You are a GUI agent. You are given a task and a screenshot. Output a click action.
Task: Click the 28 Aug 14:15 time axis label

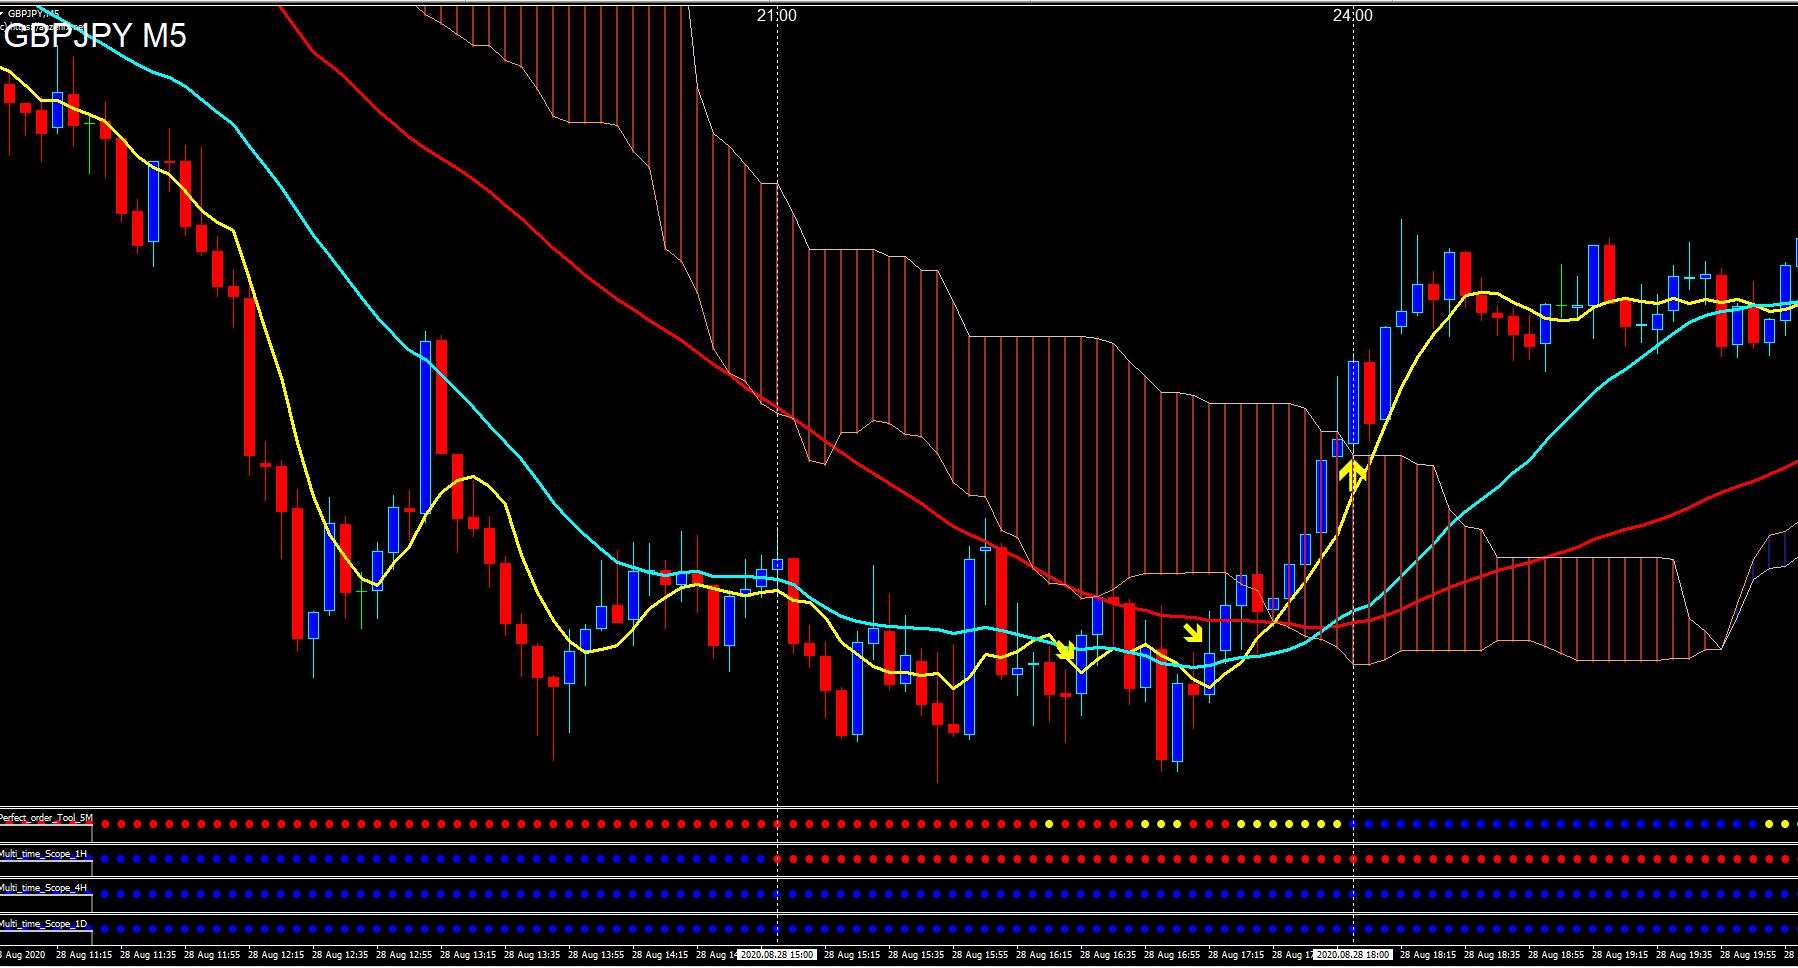click(x=660, y=955)
